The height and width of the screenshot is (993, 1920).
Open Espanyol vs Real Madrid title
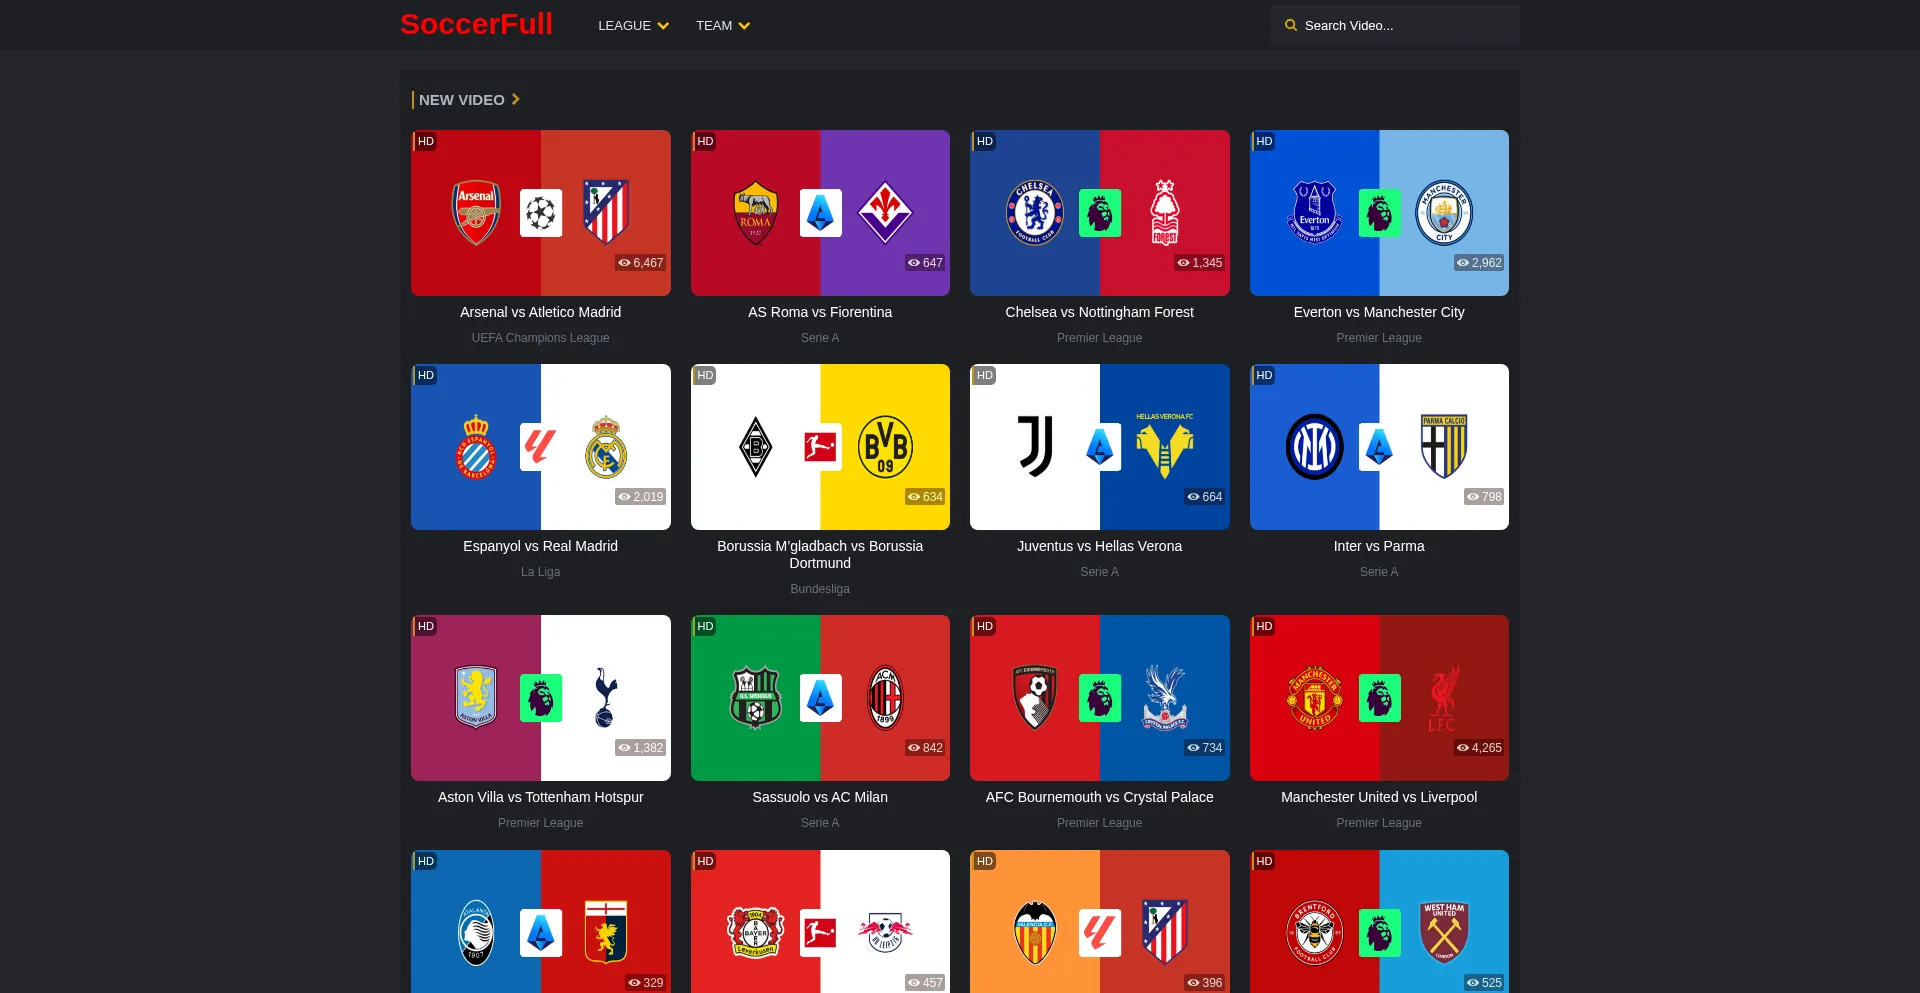[x=541, y=546]
